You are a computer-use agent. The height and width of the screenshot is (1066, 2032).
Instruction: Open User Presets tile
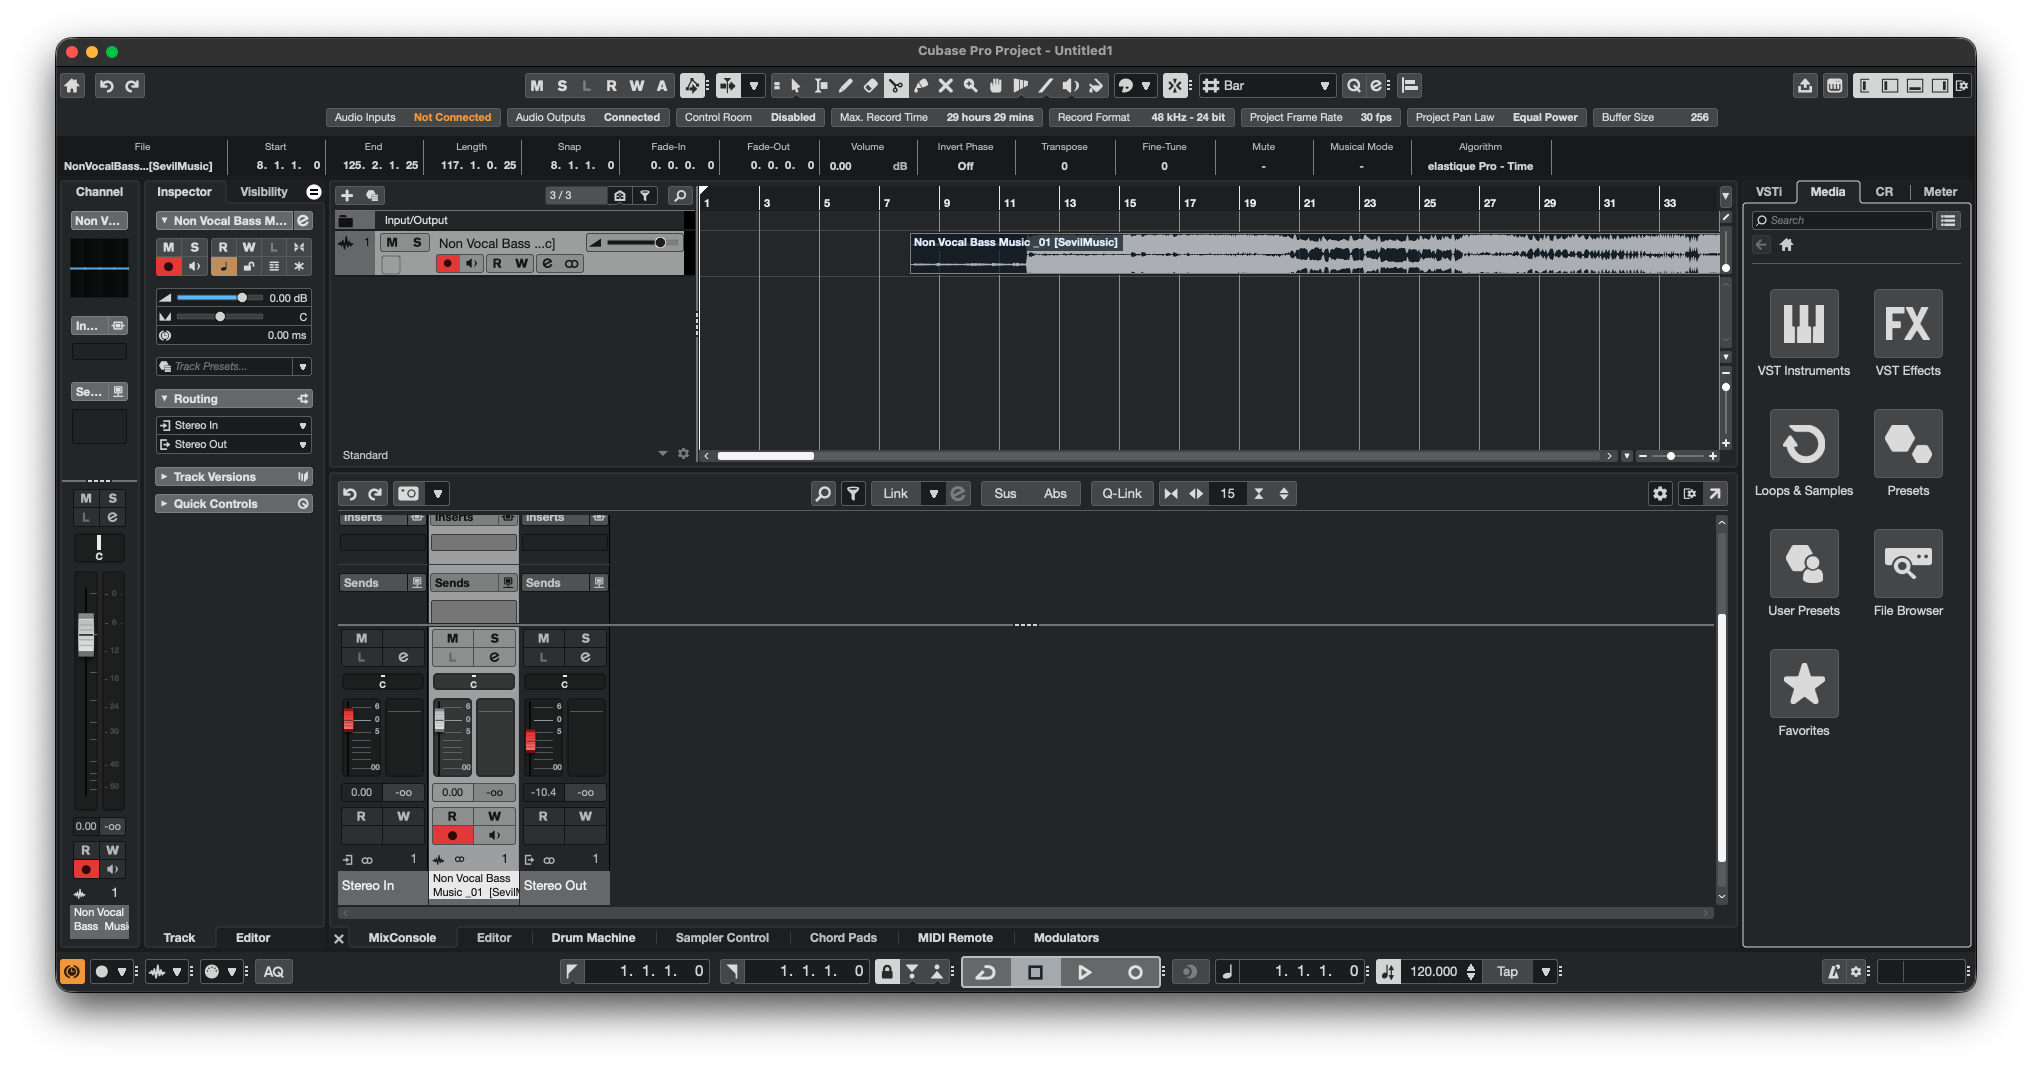(x=1803, y=563)
